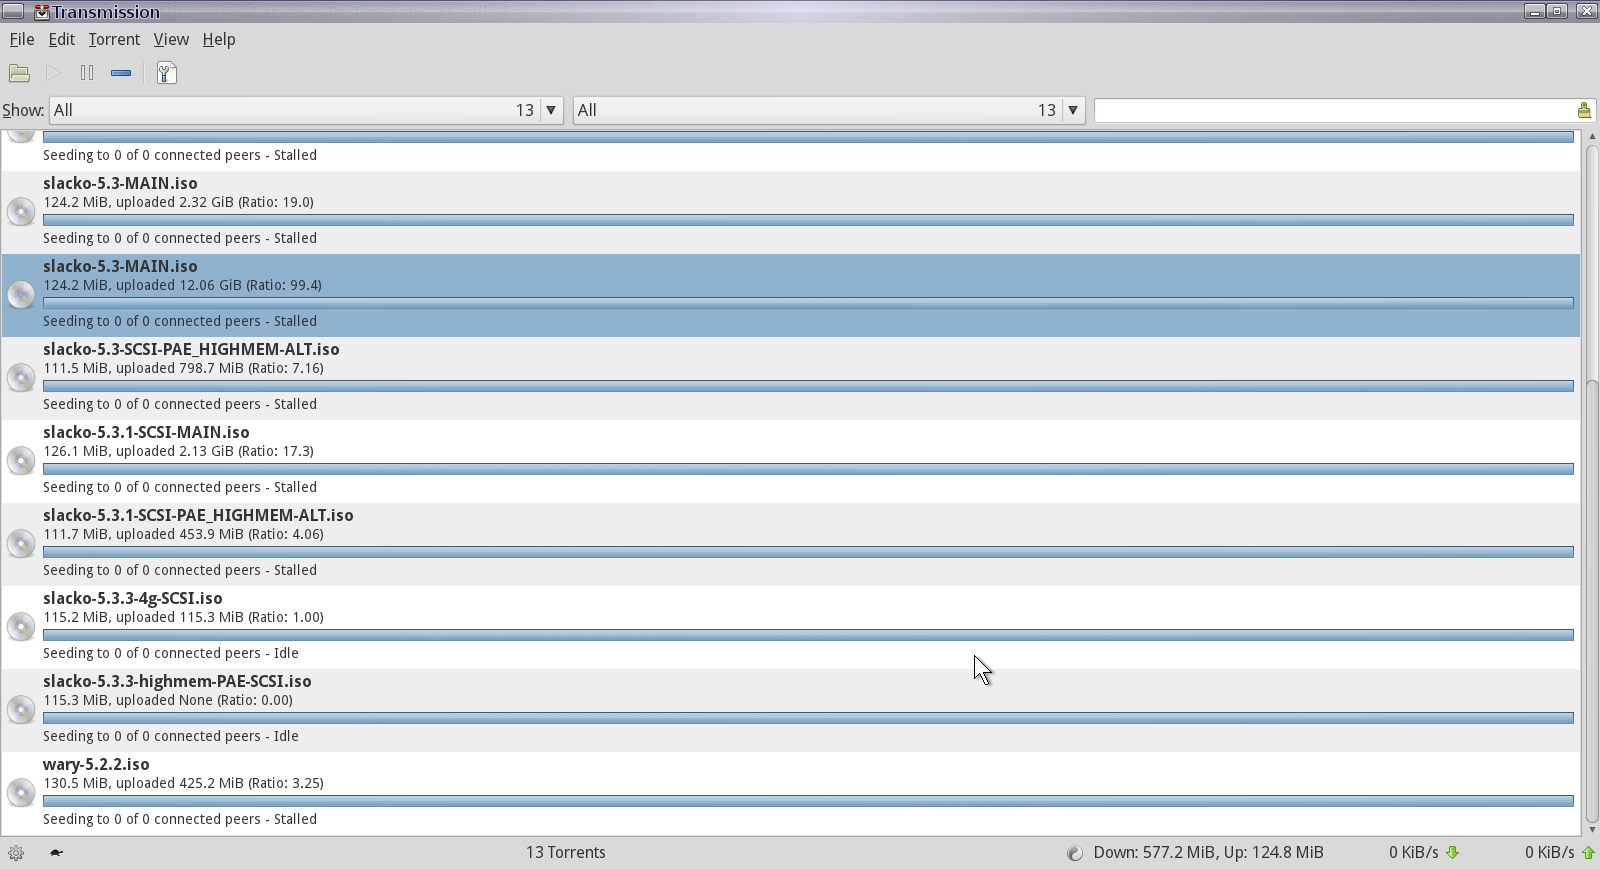Viewport: 1600px width, 869px height.
Task: Click the upload speed '0 KiB/s' beside the up arrow
Action: click(x=1549, y=853)
